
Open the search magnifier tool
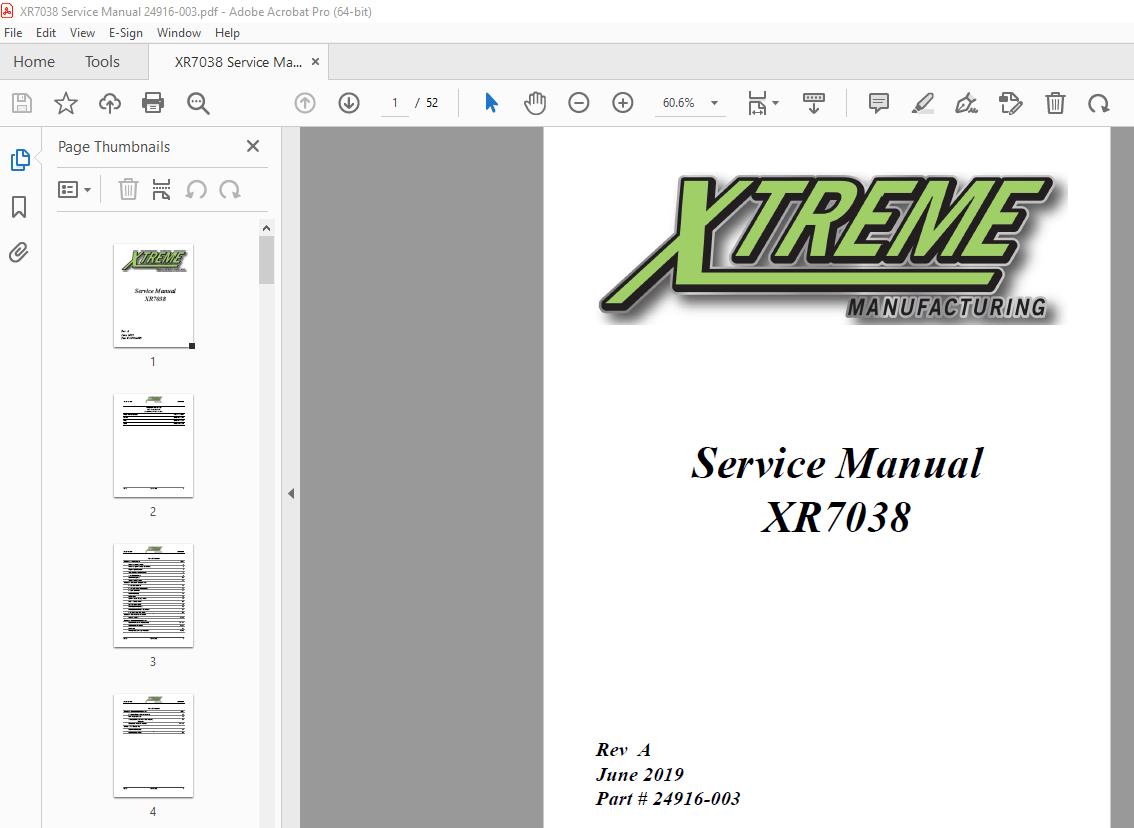point(198,103)
